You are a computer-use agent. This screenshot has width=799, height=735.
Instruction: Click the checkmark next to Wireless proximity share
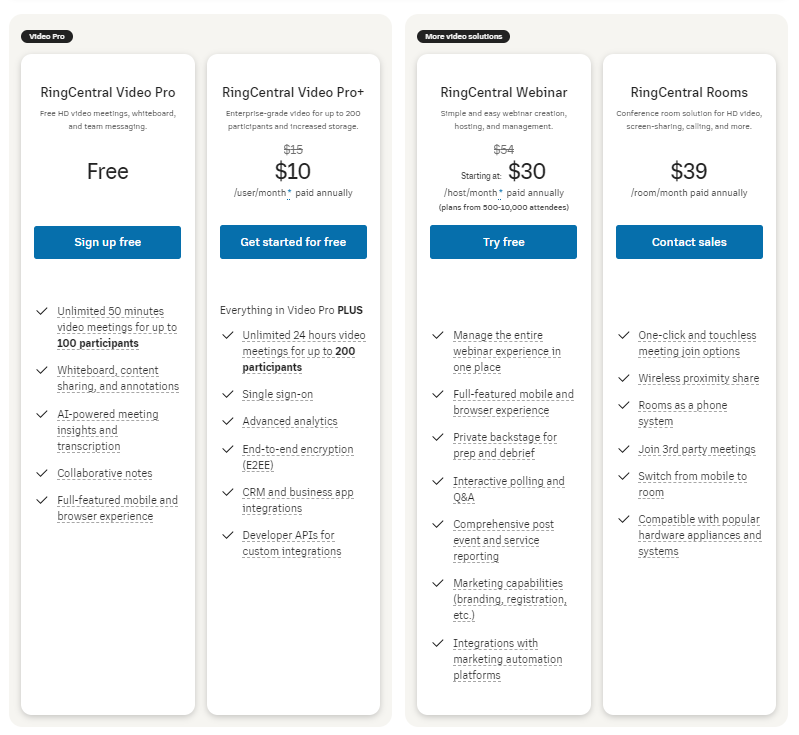[623, 379]
